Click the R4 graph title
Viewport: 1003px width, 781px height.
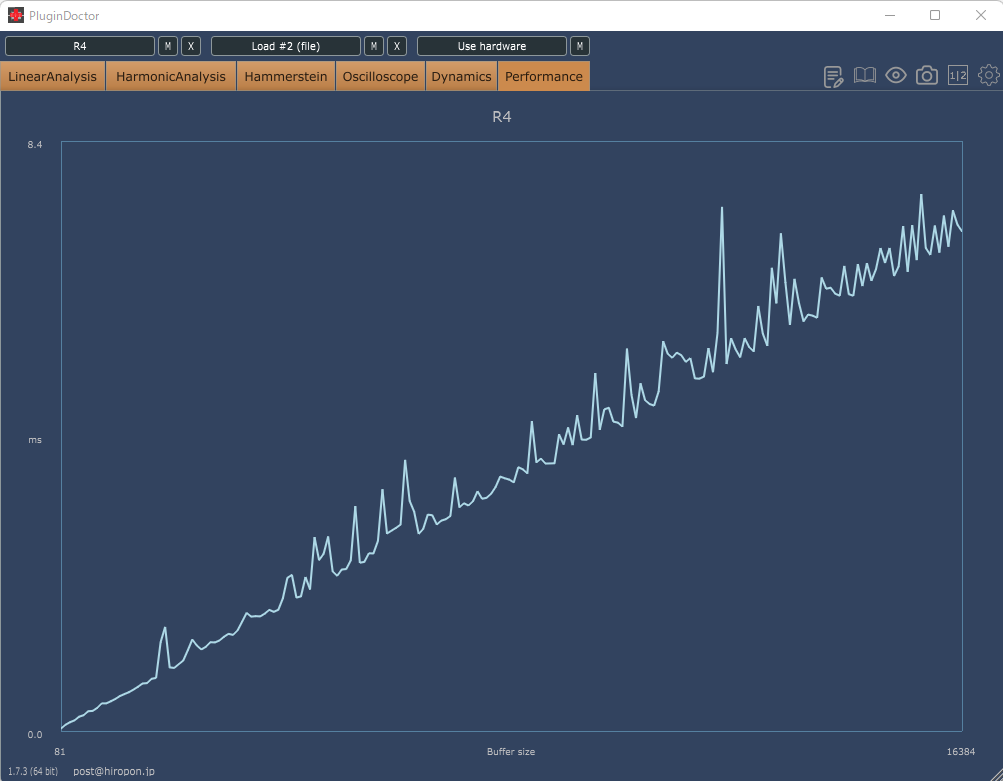(502, 116)
